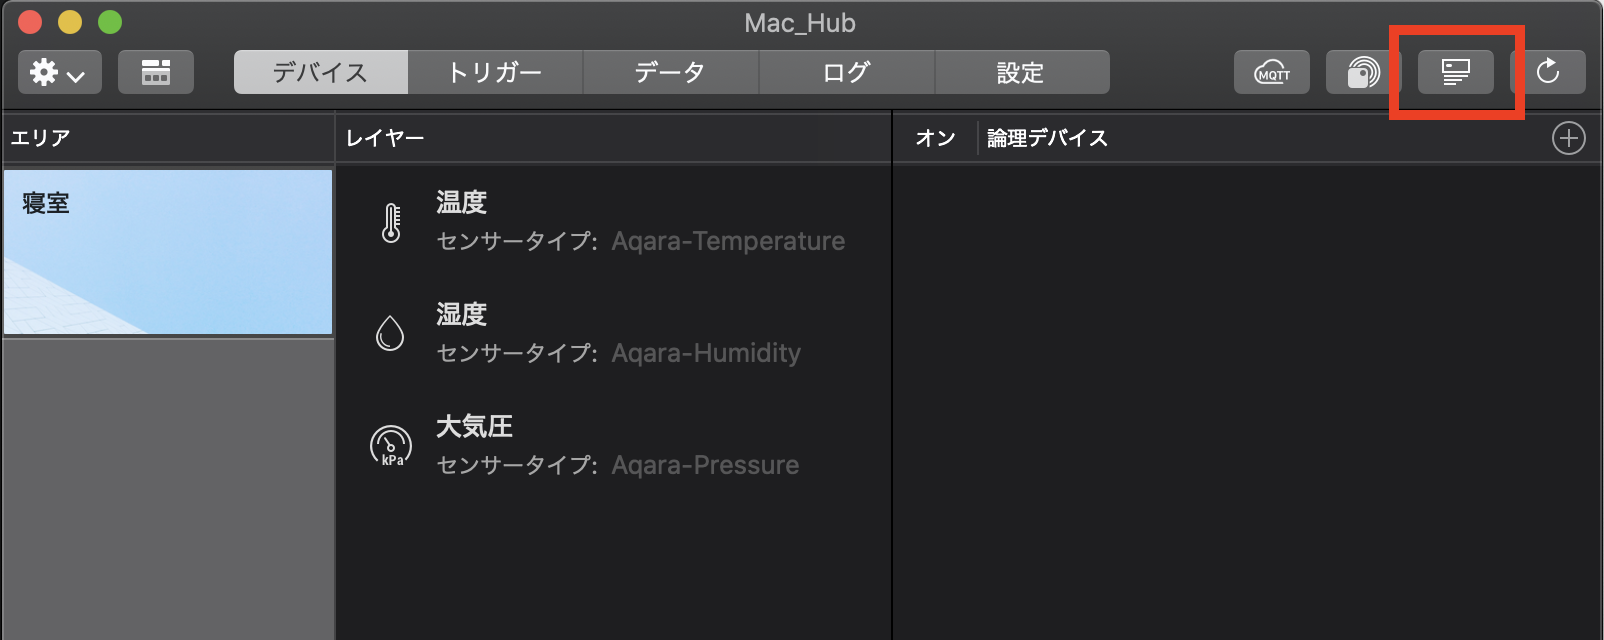Go to the 設定 tab
This screenshot has height=640, width=1604.
coord(1022,72)
